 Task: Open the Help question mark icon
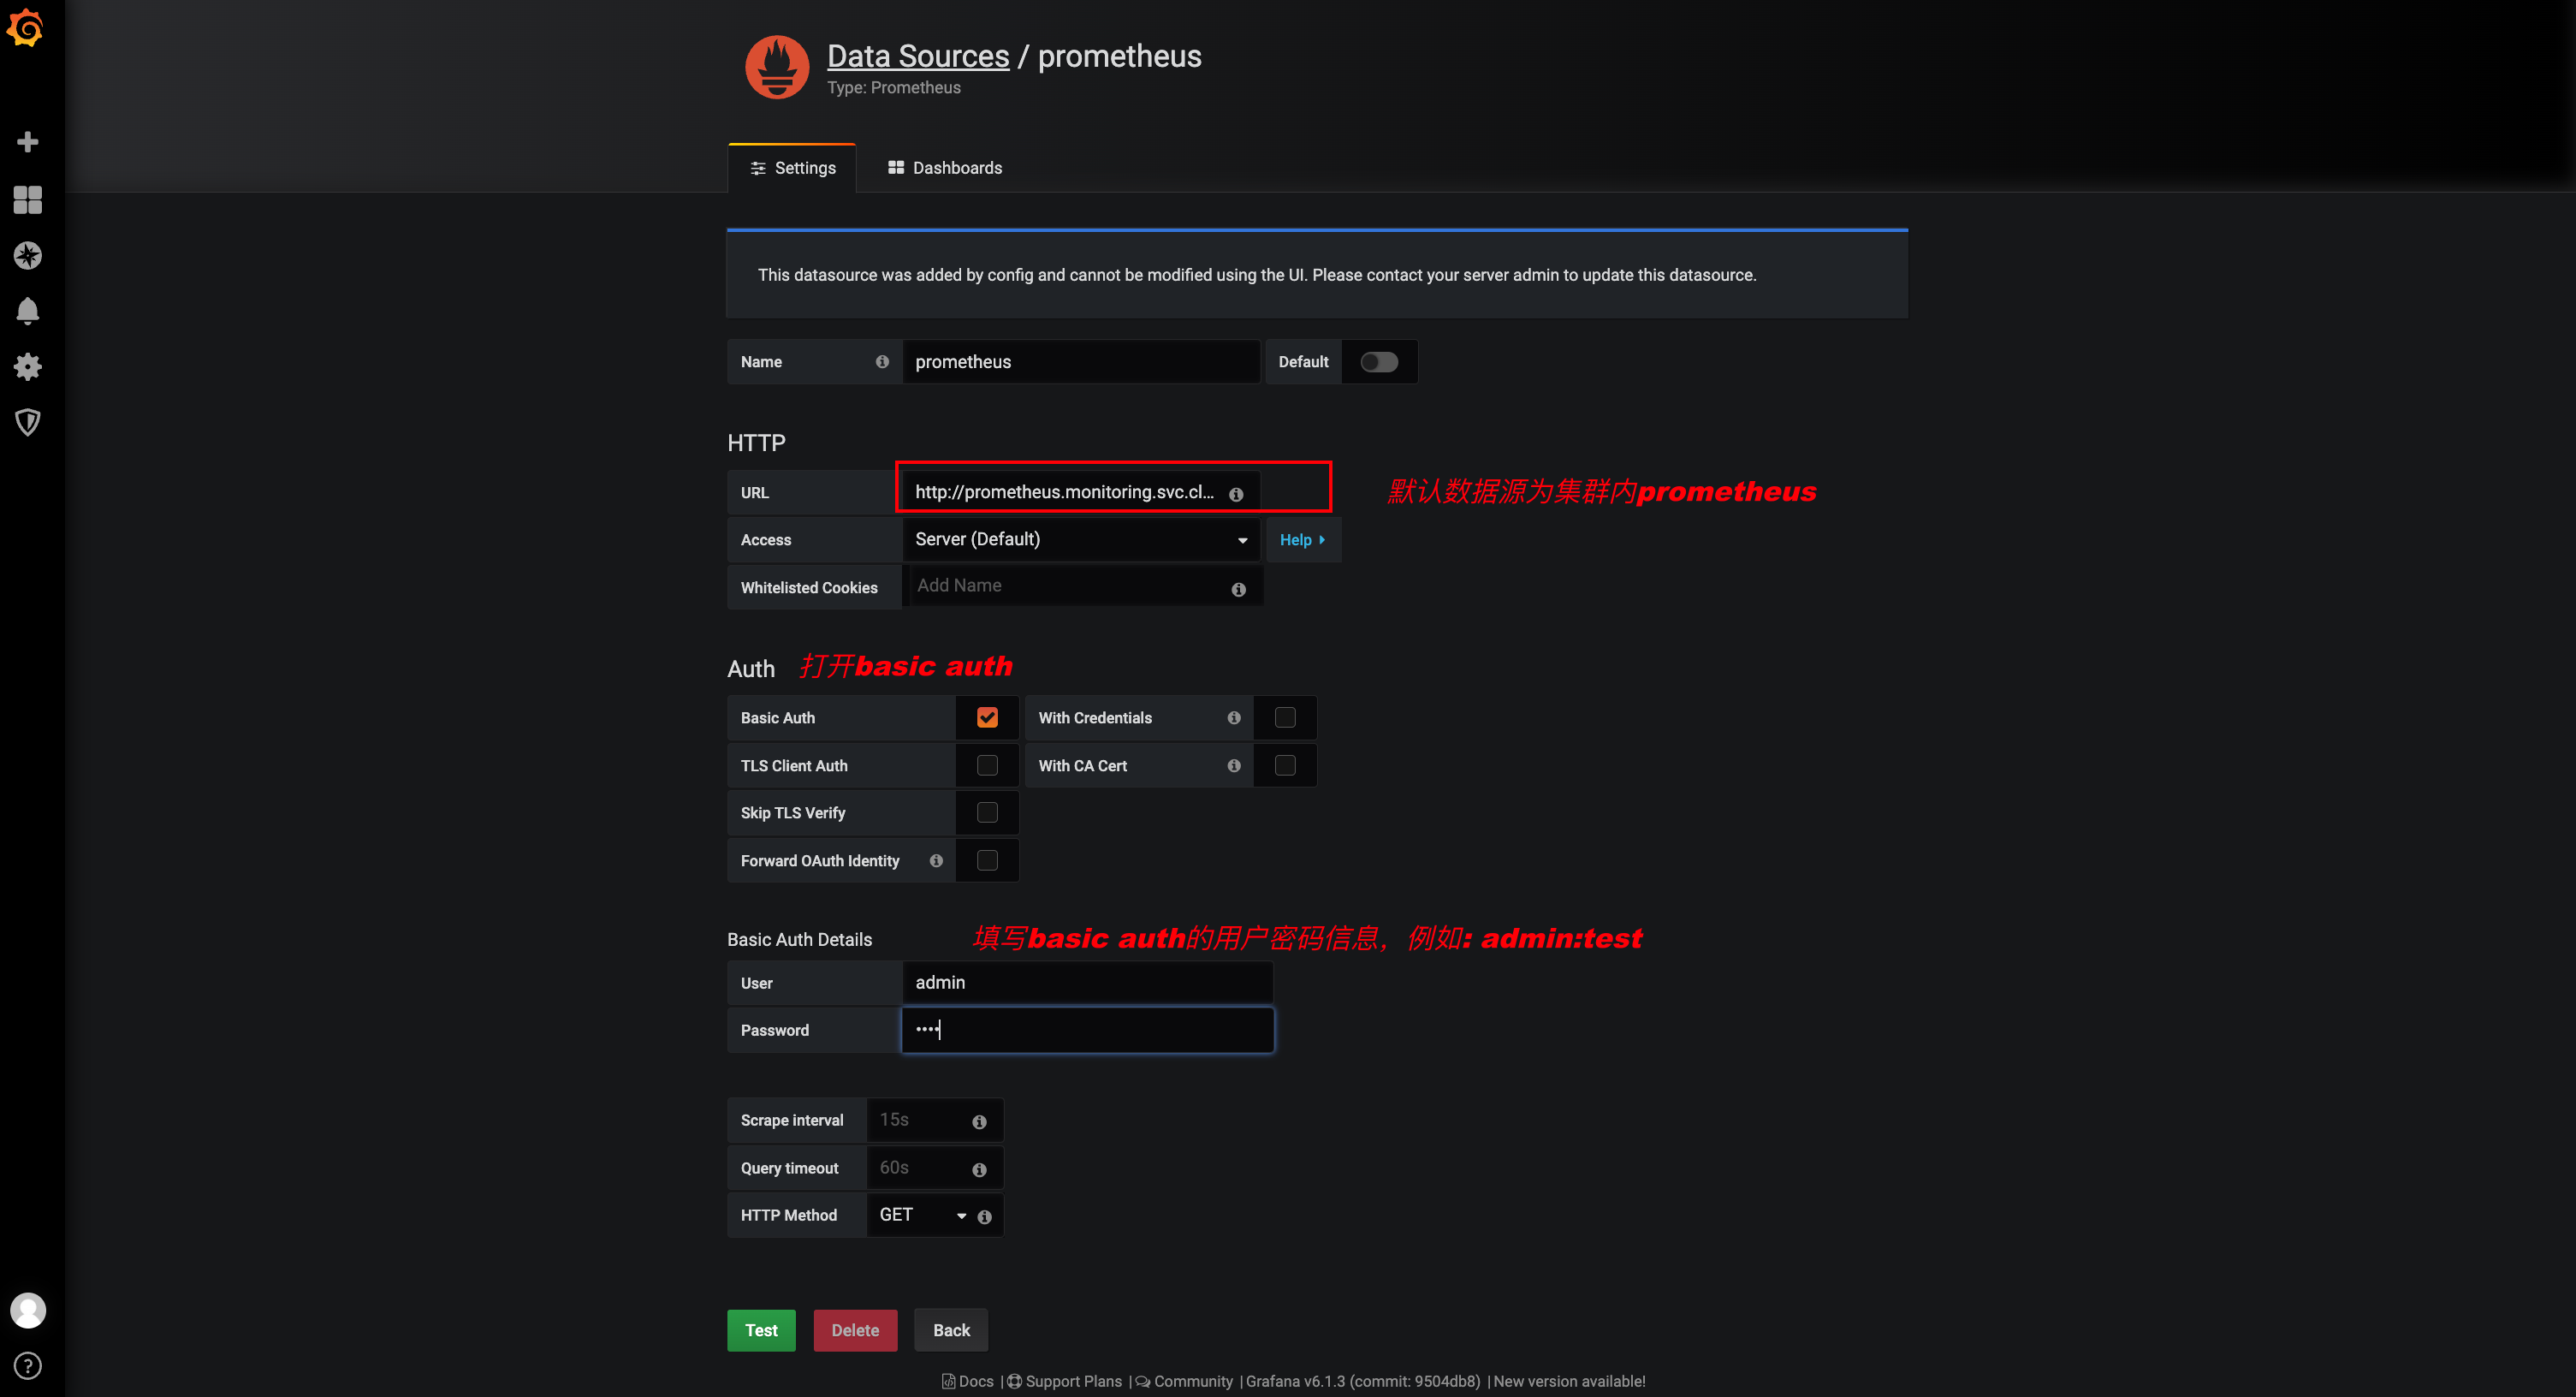click(27, 1365)
